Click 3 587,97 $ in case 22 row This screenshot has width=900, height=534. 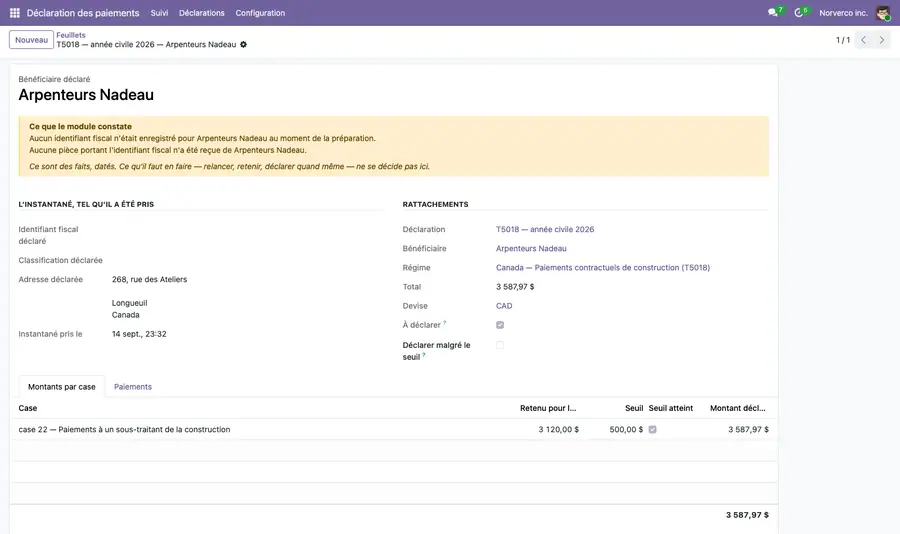click(748, 429)
